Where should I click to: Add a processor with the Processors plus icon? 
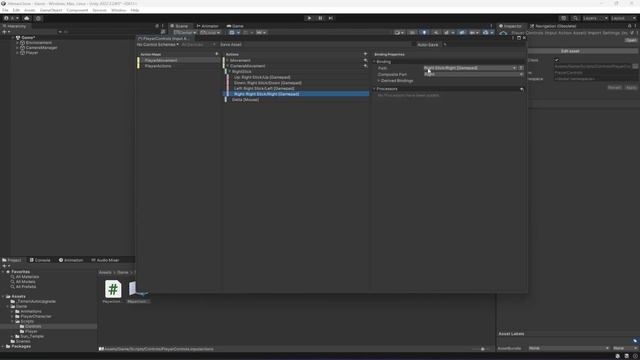coord(521,89)
